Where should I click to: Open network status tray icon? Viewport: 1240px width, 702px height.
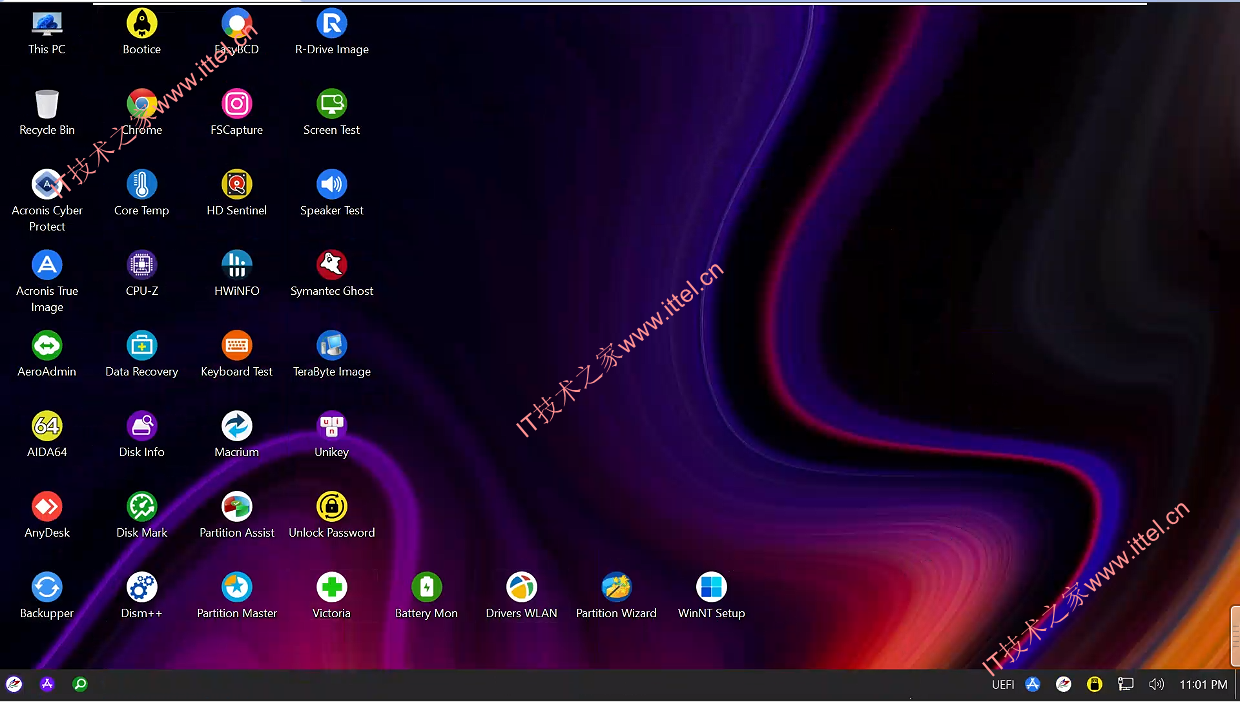pos(1126,685)
